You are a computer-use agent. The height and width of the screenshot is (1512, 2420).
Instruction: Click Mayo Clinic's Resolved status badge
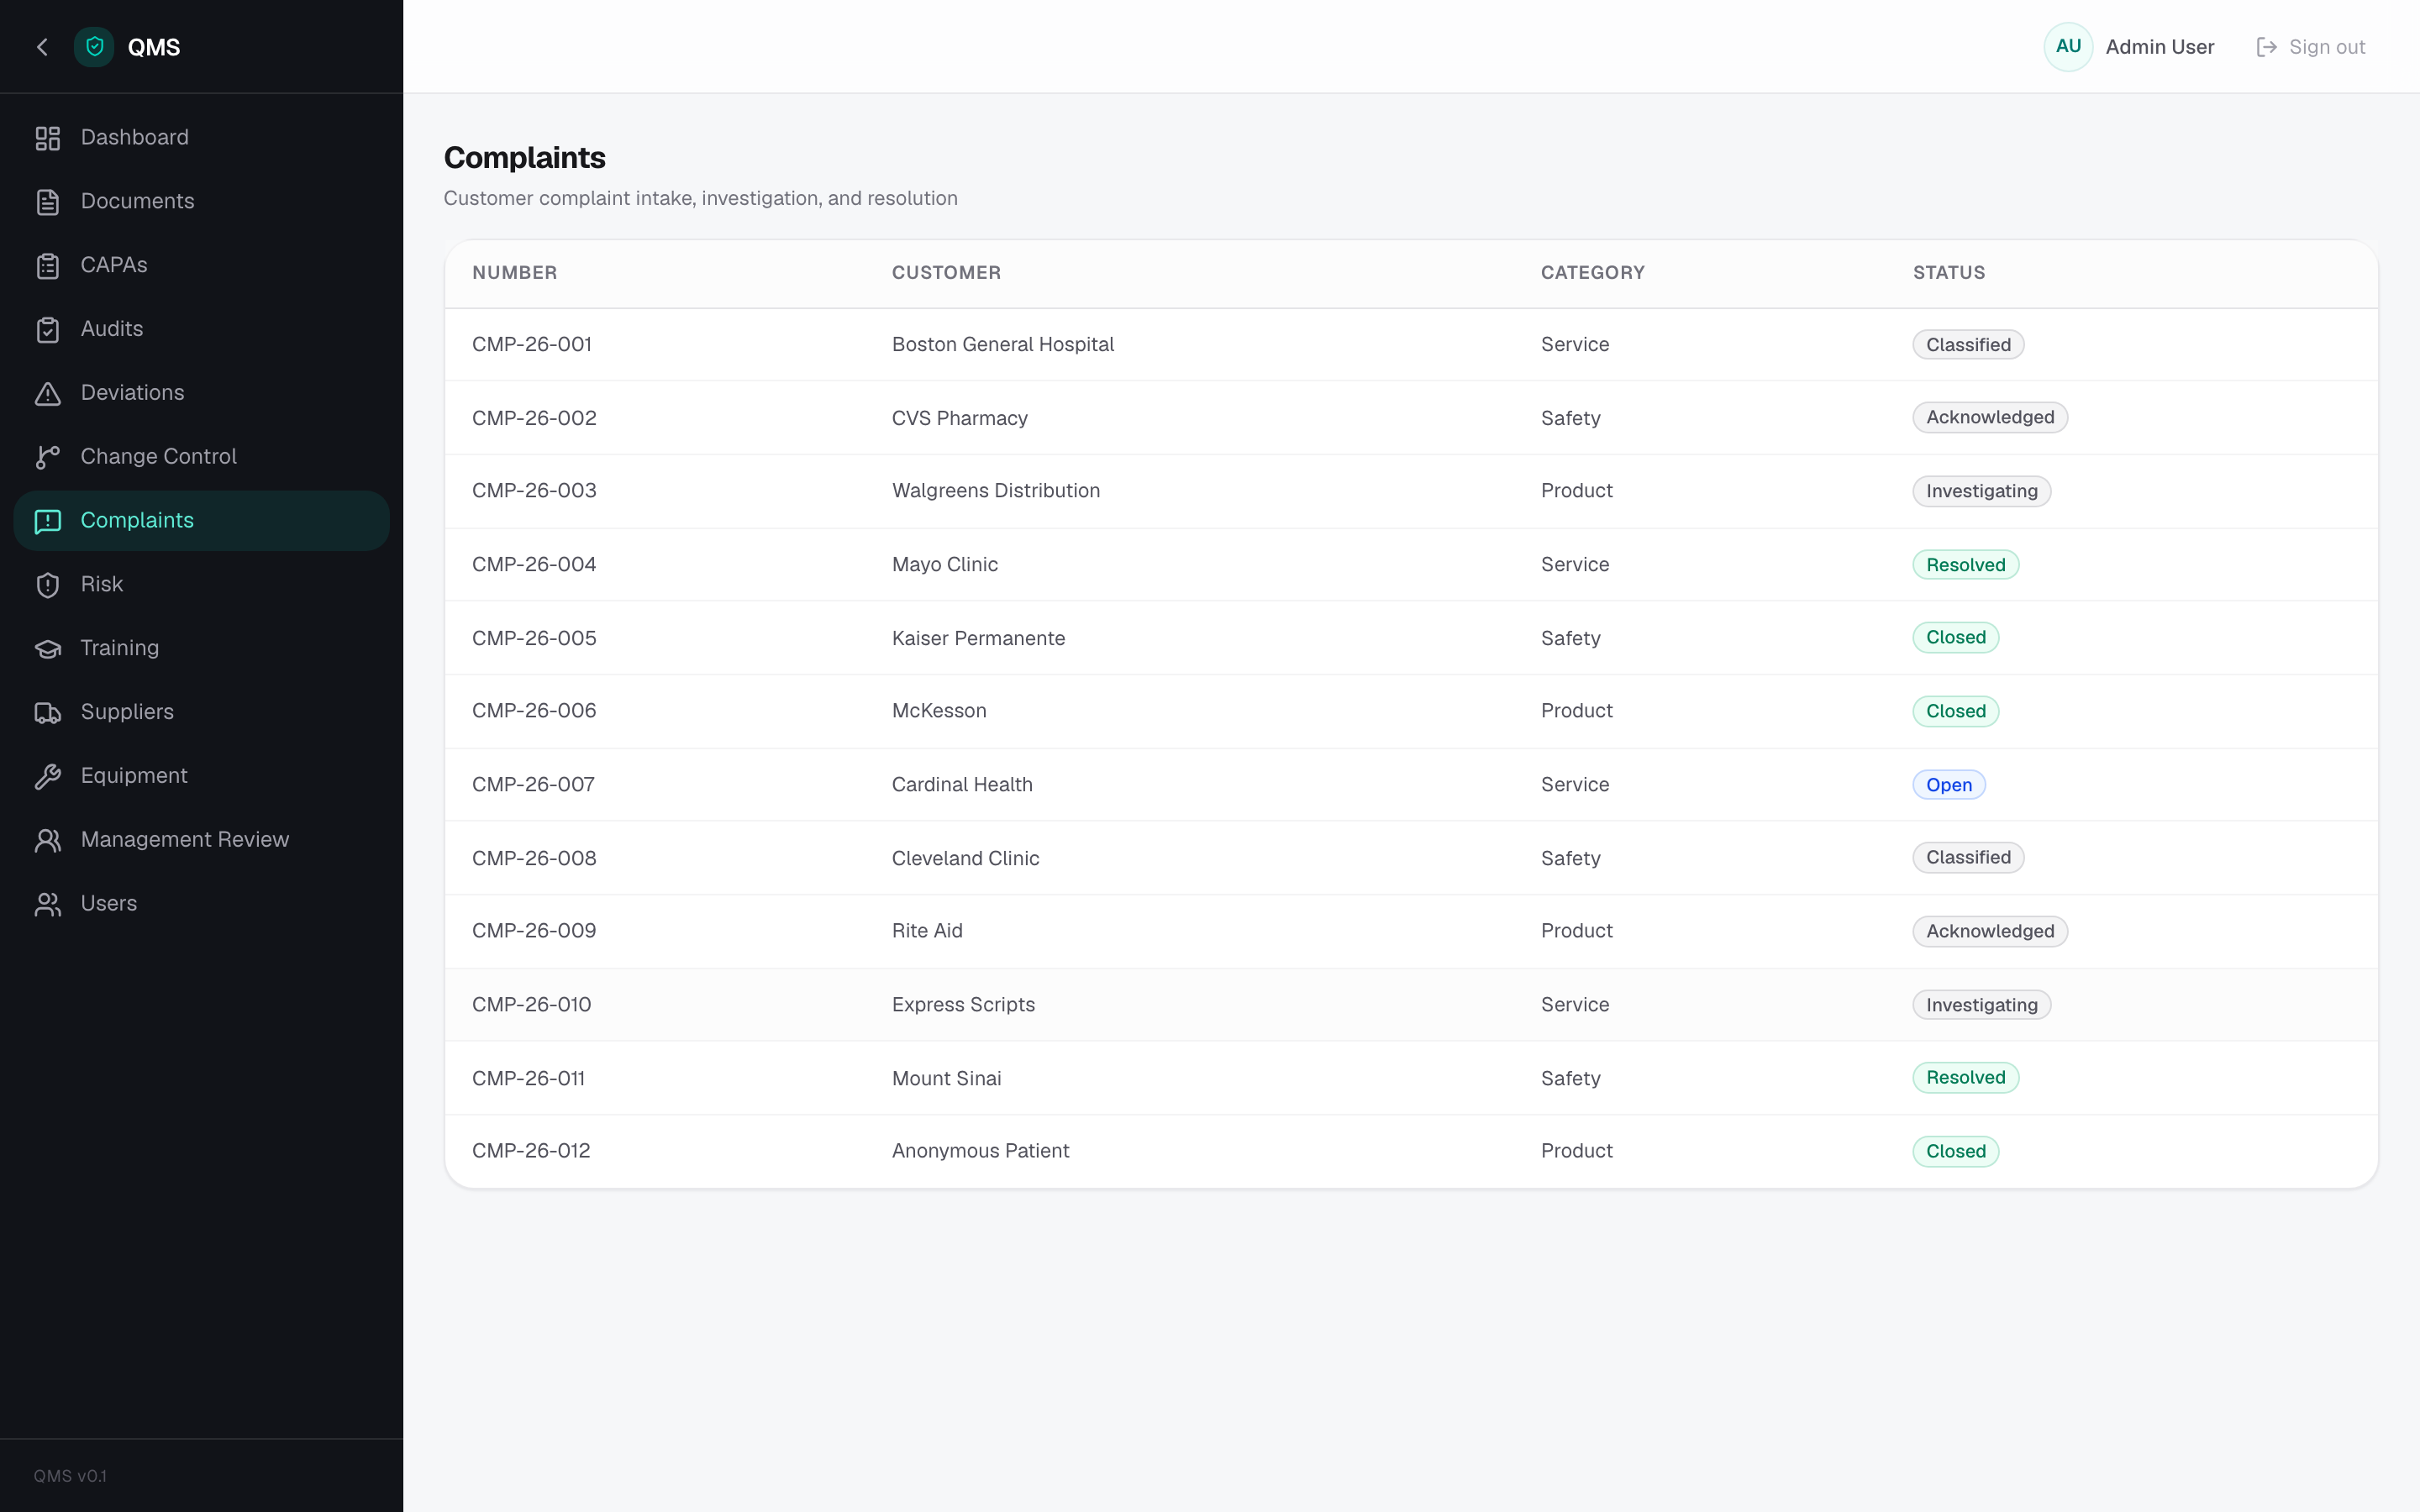pyautogui.click(x=1965, y=565)
